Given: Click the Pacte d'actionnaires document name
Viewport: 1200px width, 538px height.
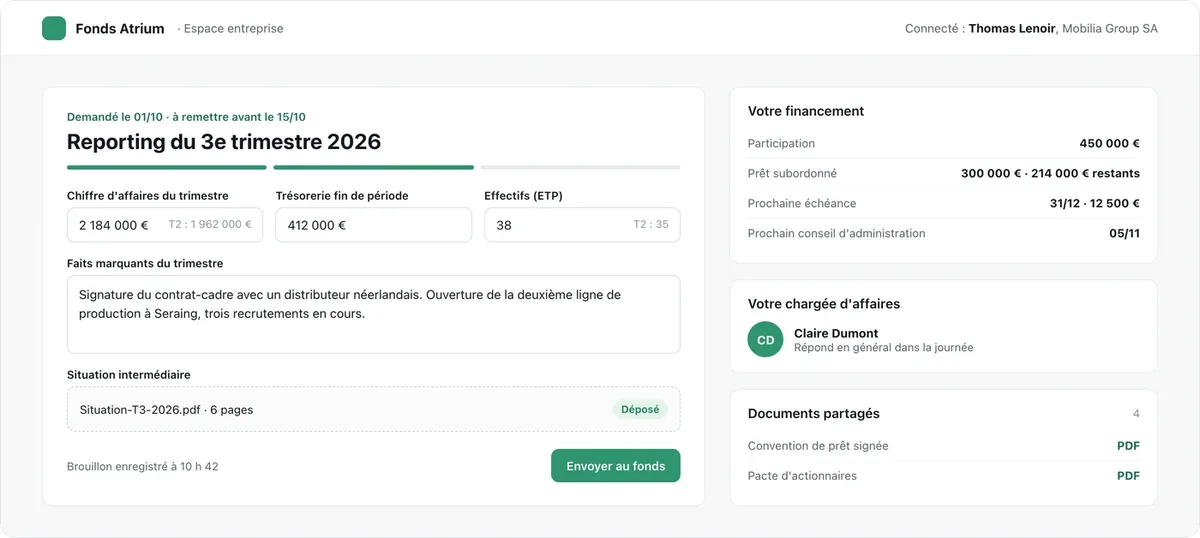Looking at the screenshot, I should (802, 476).
